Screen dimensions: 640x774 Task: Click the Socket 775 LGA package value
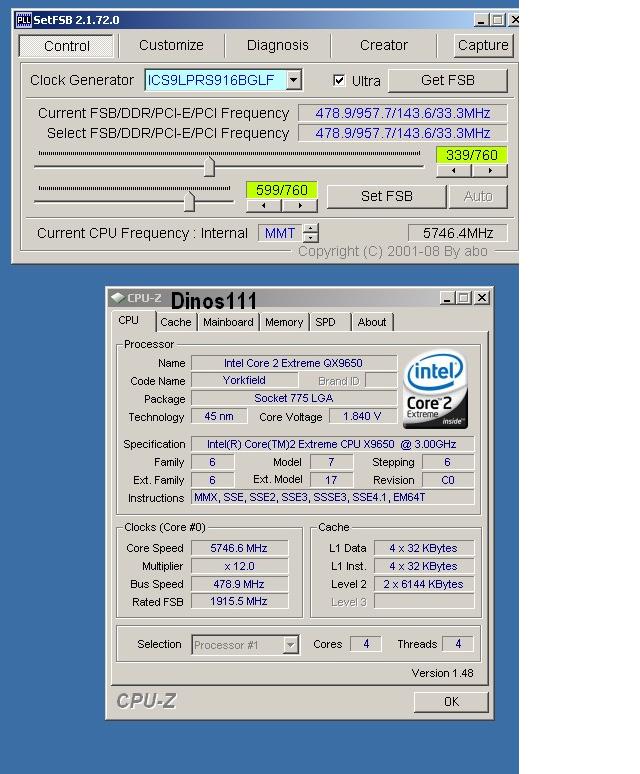294,398
